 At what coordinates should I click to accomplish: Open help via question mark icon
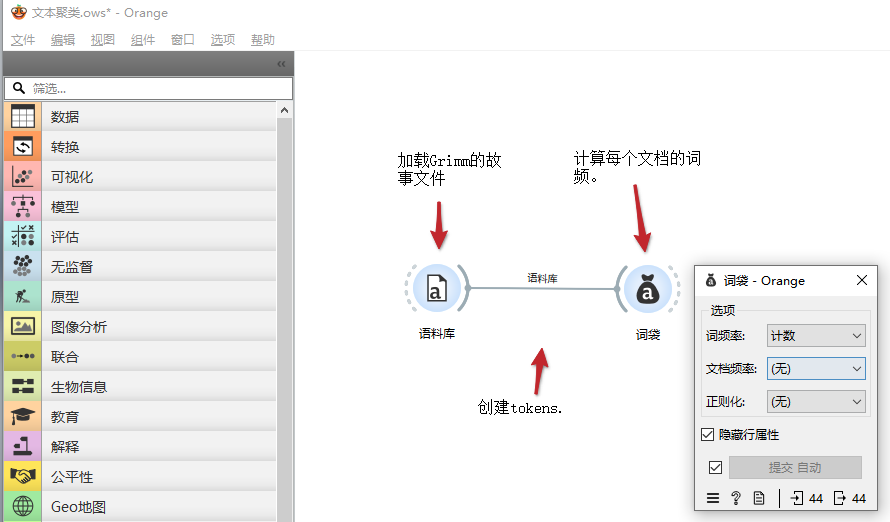(736, 498)
